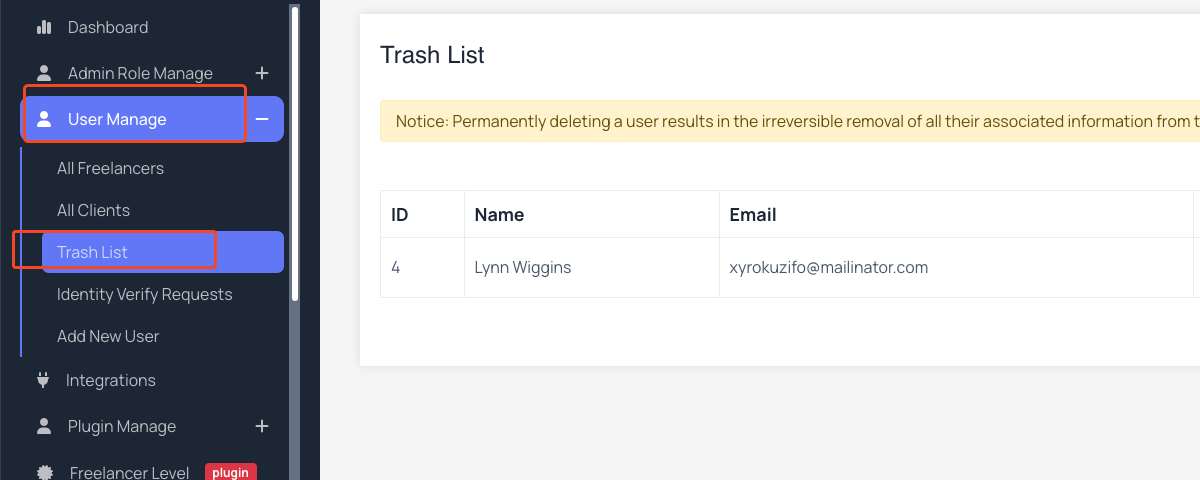
Task: Click the red plugin badge
Action: tap(231, 472)
